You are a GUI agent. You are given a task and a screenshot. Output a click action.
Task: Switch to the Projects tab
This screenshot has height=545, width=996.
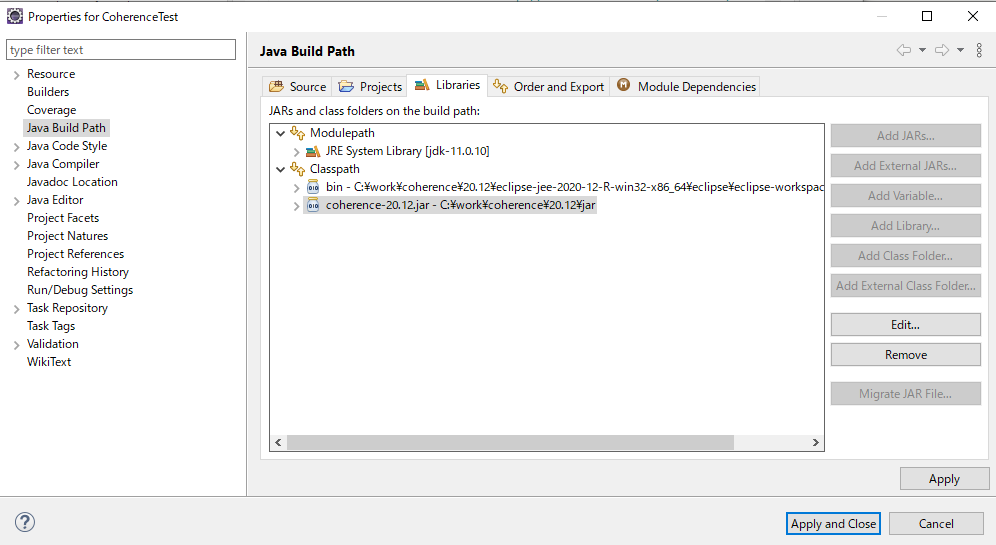click(370, 86)
